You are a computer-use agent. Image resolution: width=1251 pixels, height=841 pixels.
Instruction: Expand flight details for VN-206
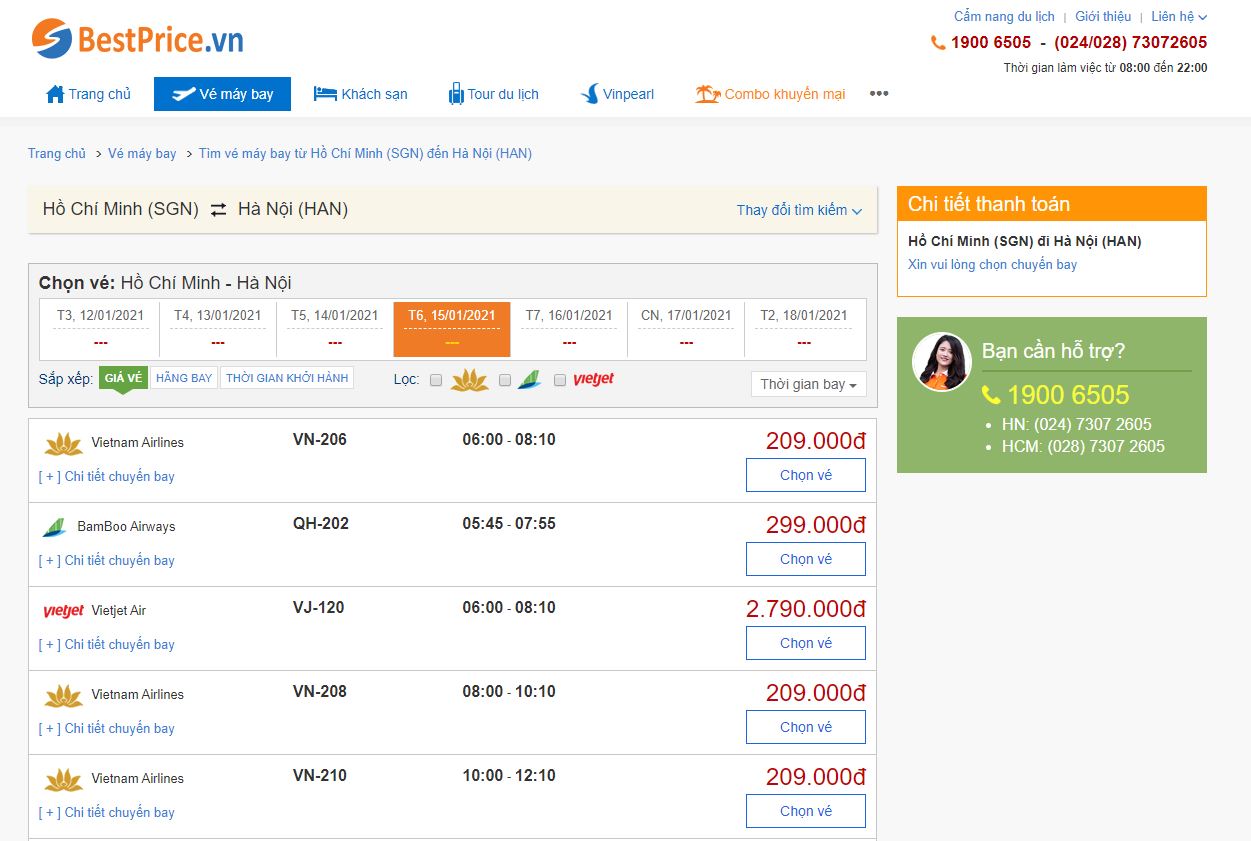[x=107, y=477]
